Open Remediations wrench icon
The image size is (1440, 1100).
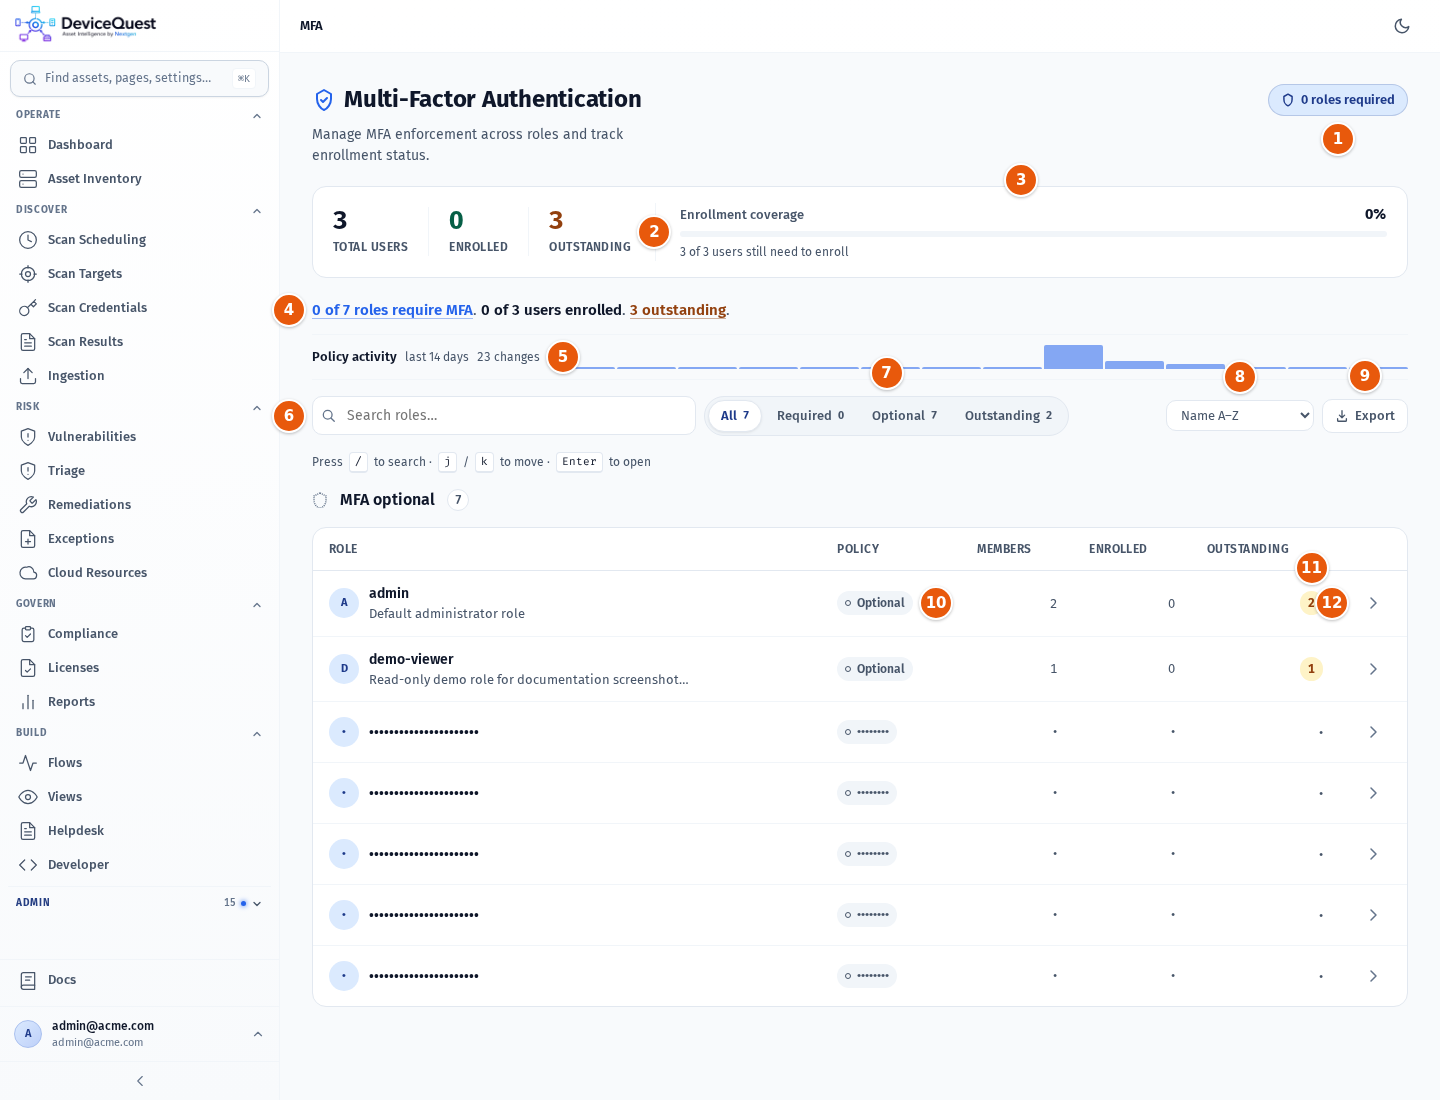pos(28,505)
